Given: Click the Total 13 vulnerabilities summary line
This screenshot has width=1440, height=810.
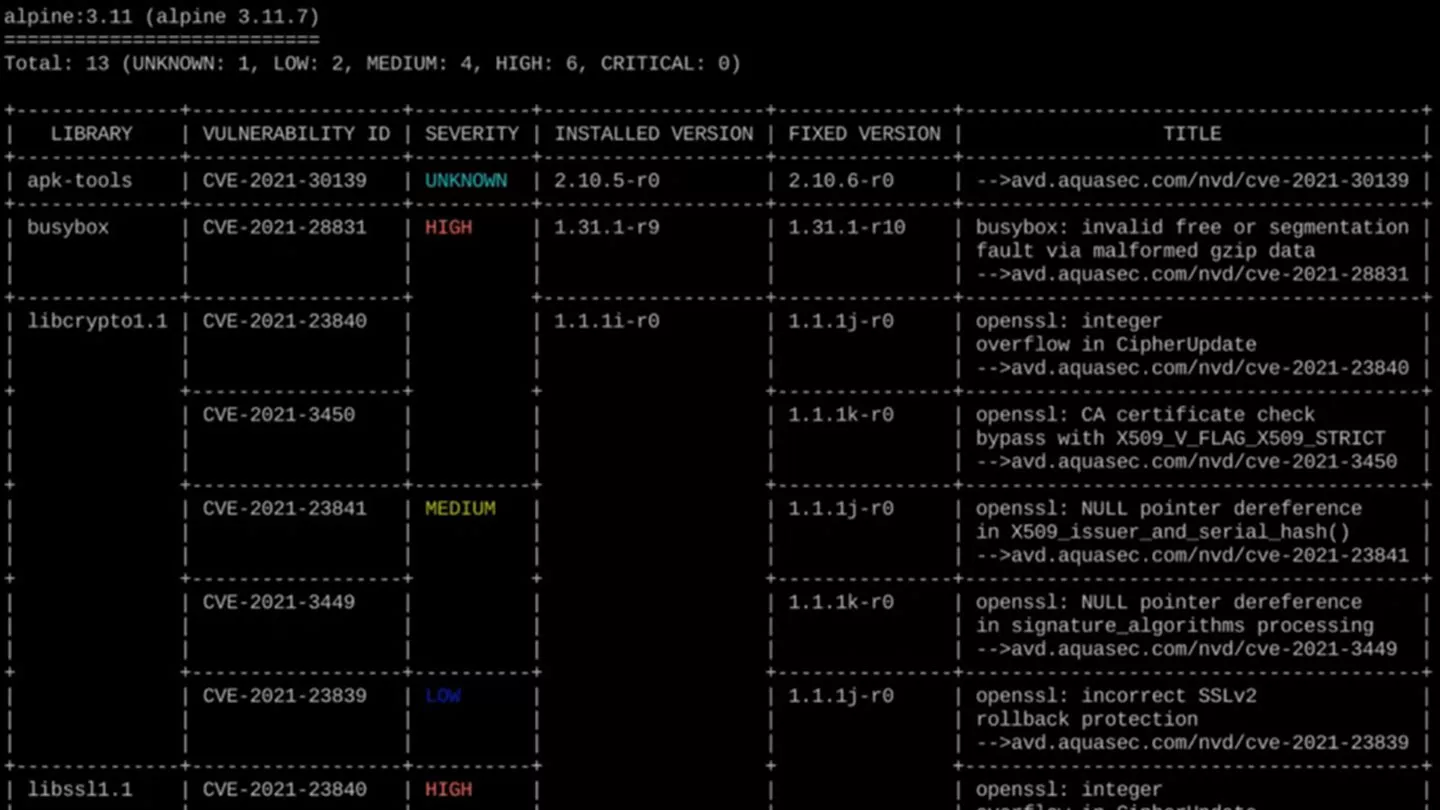Looking at the screenshot, I should point(372,64).
